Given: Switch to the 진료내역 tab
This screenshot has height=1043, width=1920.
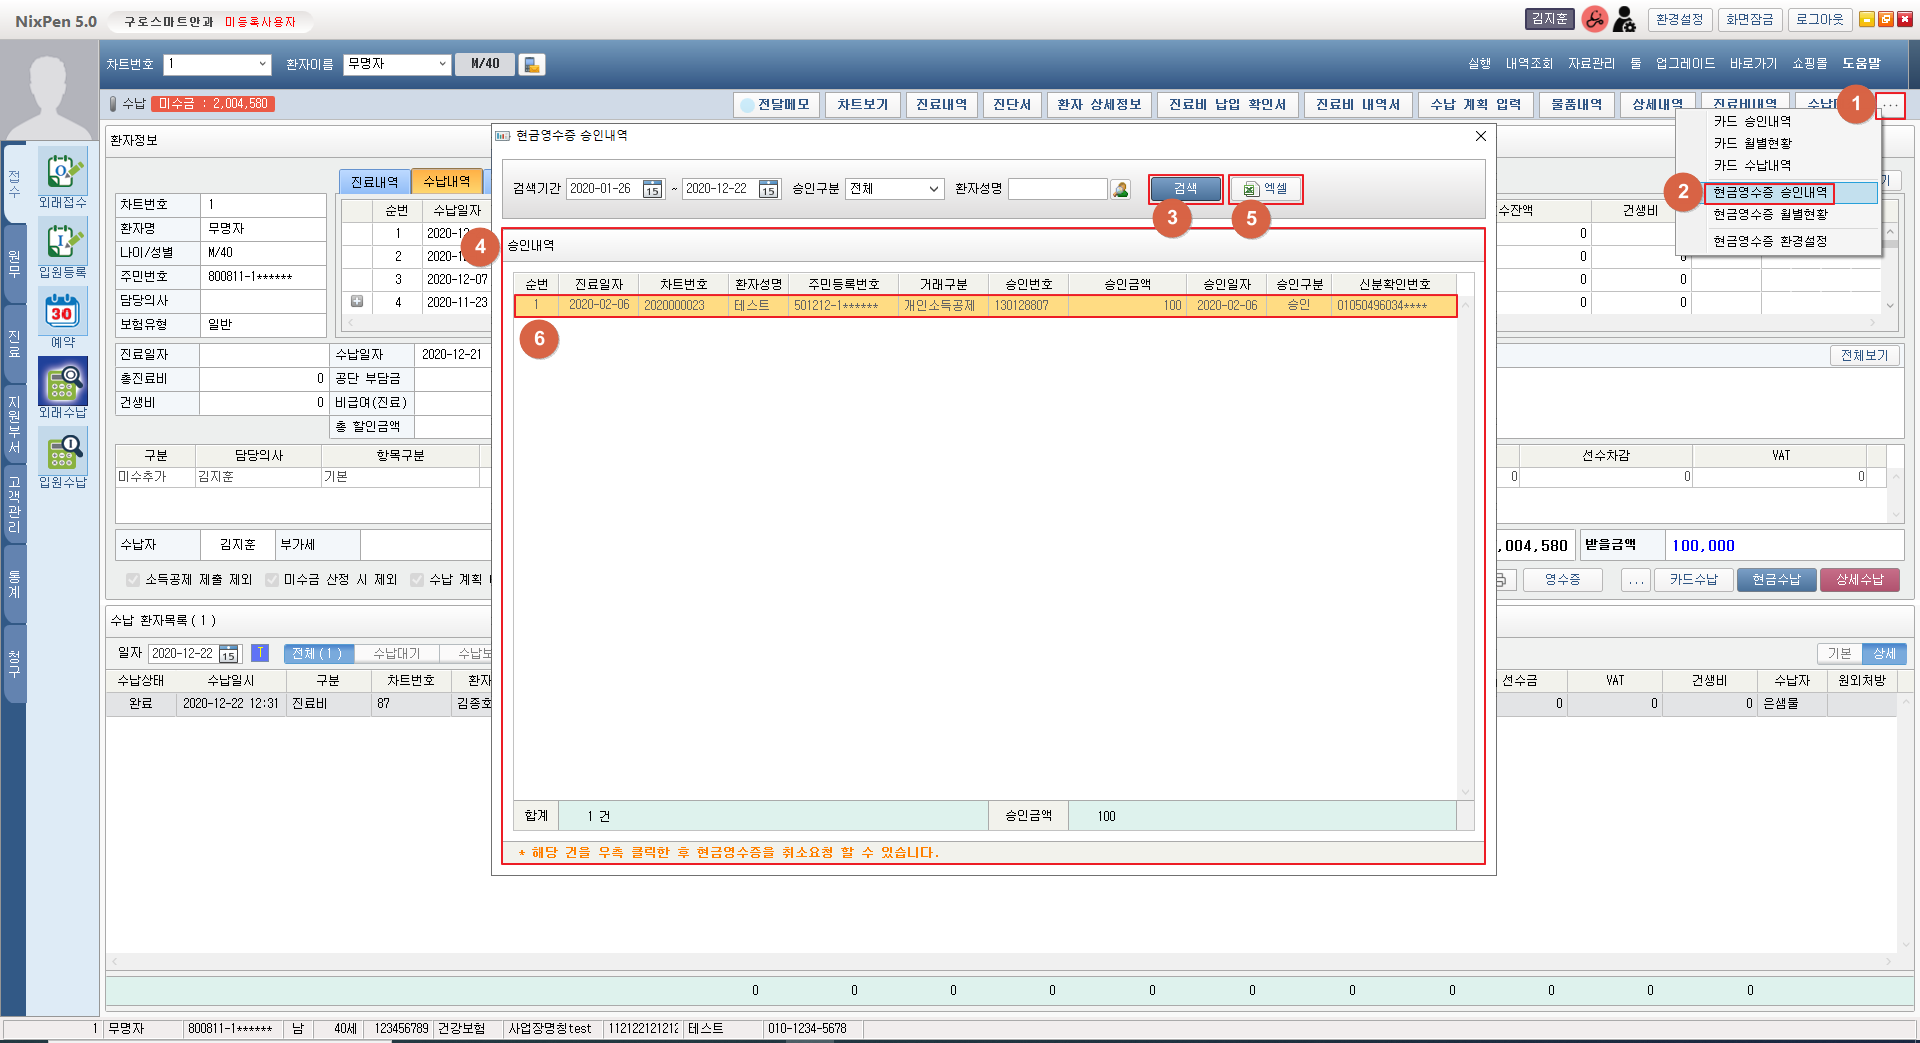Looking at the screenshot, I should coord(374,182).
